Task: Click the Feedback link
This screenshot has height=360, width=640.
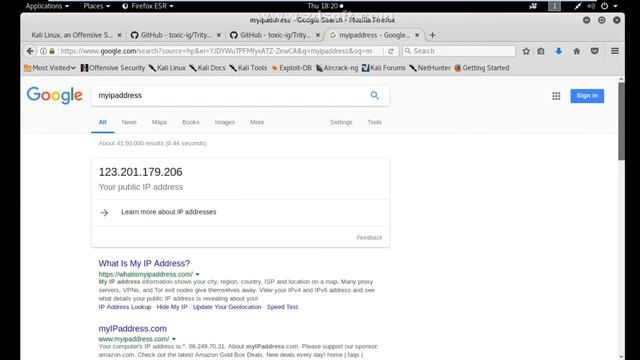Action: (x=369, y=238)
